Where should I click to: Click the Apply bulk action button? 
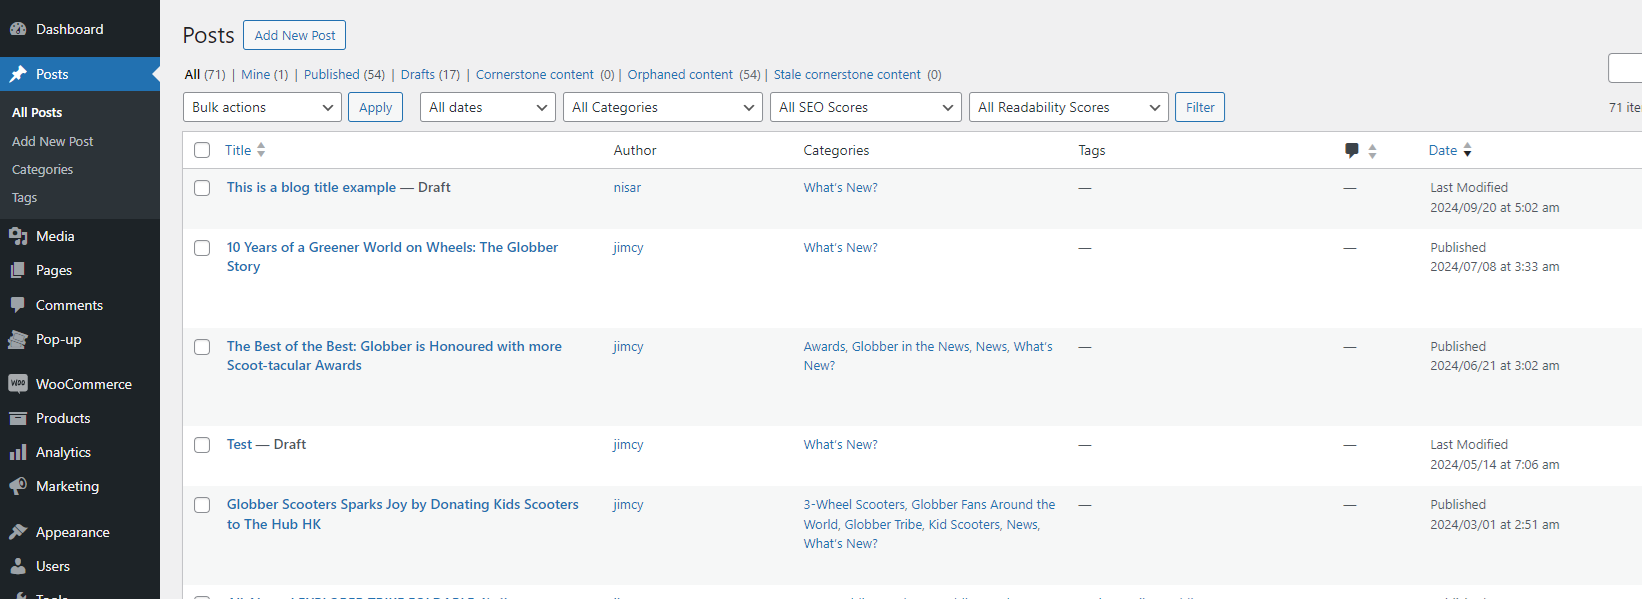click(375, 107)
